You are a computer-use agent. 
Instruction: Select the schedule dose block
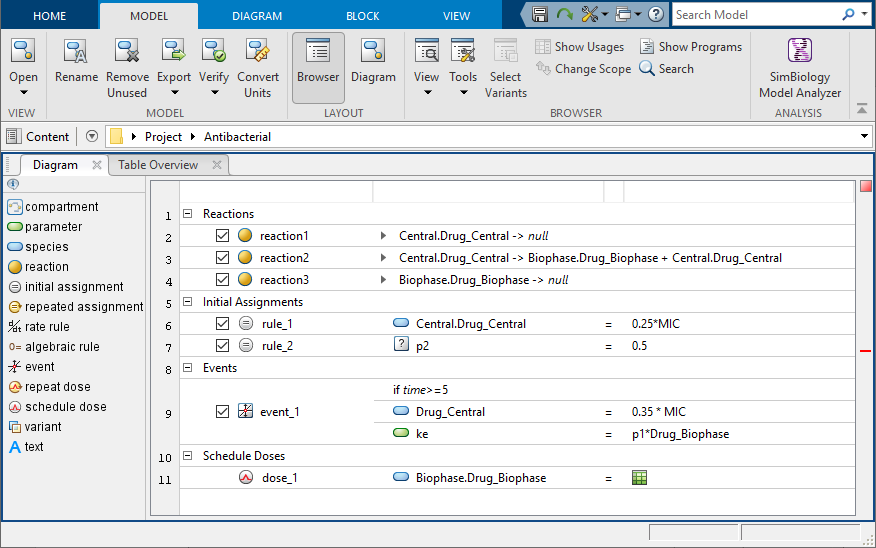click(57, 407)
